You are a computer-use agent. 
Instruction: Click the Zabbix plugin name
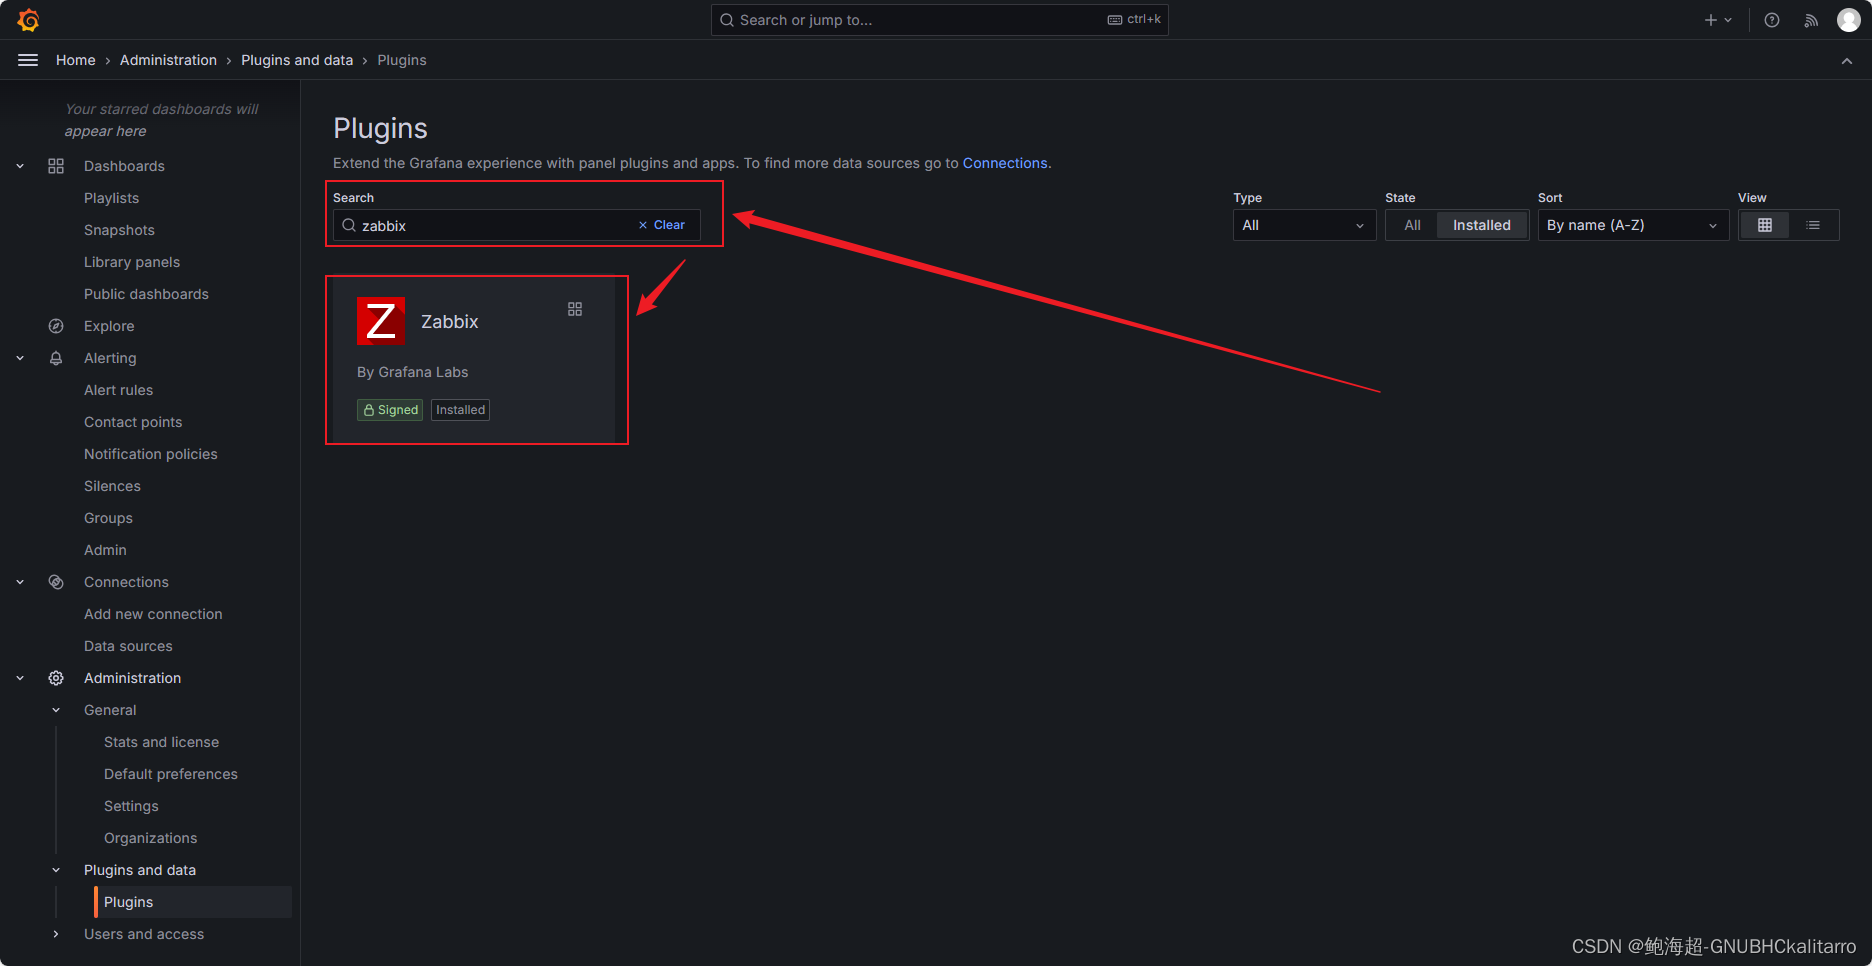[x=450, y=321]
